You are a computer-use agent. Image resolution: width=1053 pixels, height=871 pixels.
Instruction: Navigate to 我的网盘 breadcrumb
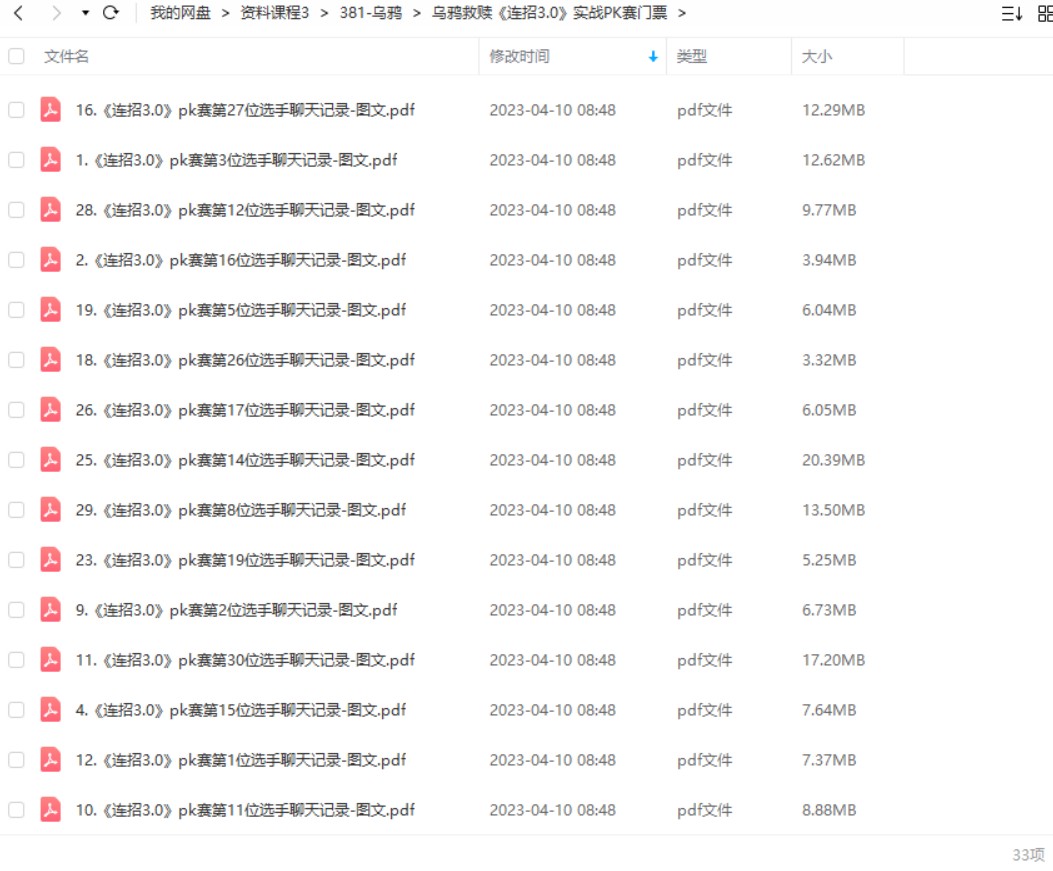tap(180, 13)
